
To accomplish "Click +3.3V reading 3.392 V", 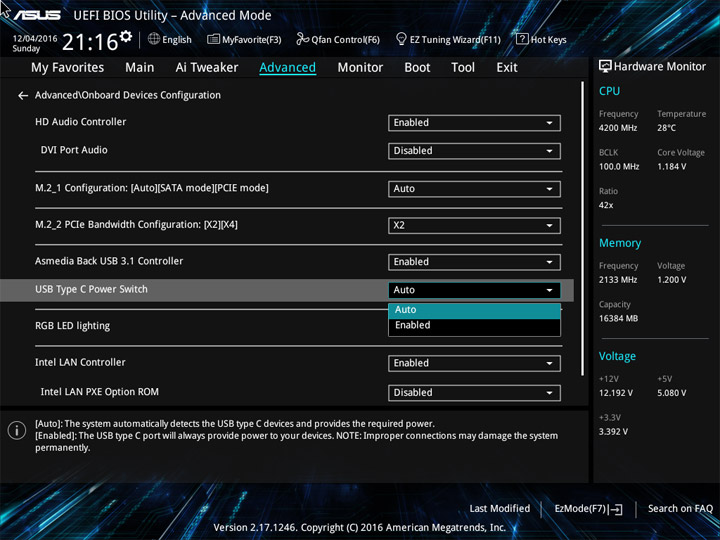I will pyautogui.click(x=613, y=432).
